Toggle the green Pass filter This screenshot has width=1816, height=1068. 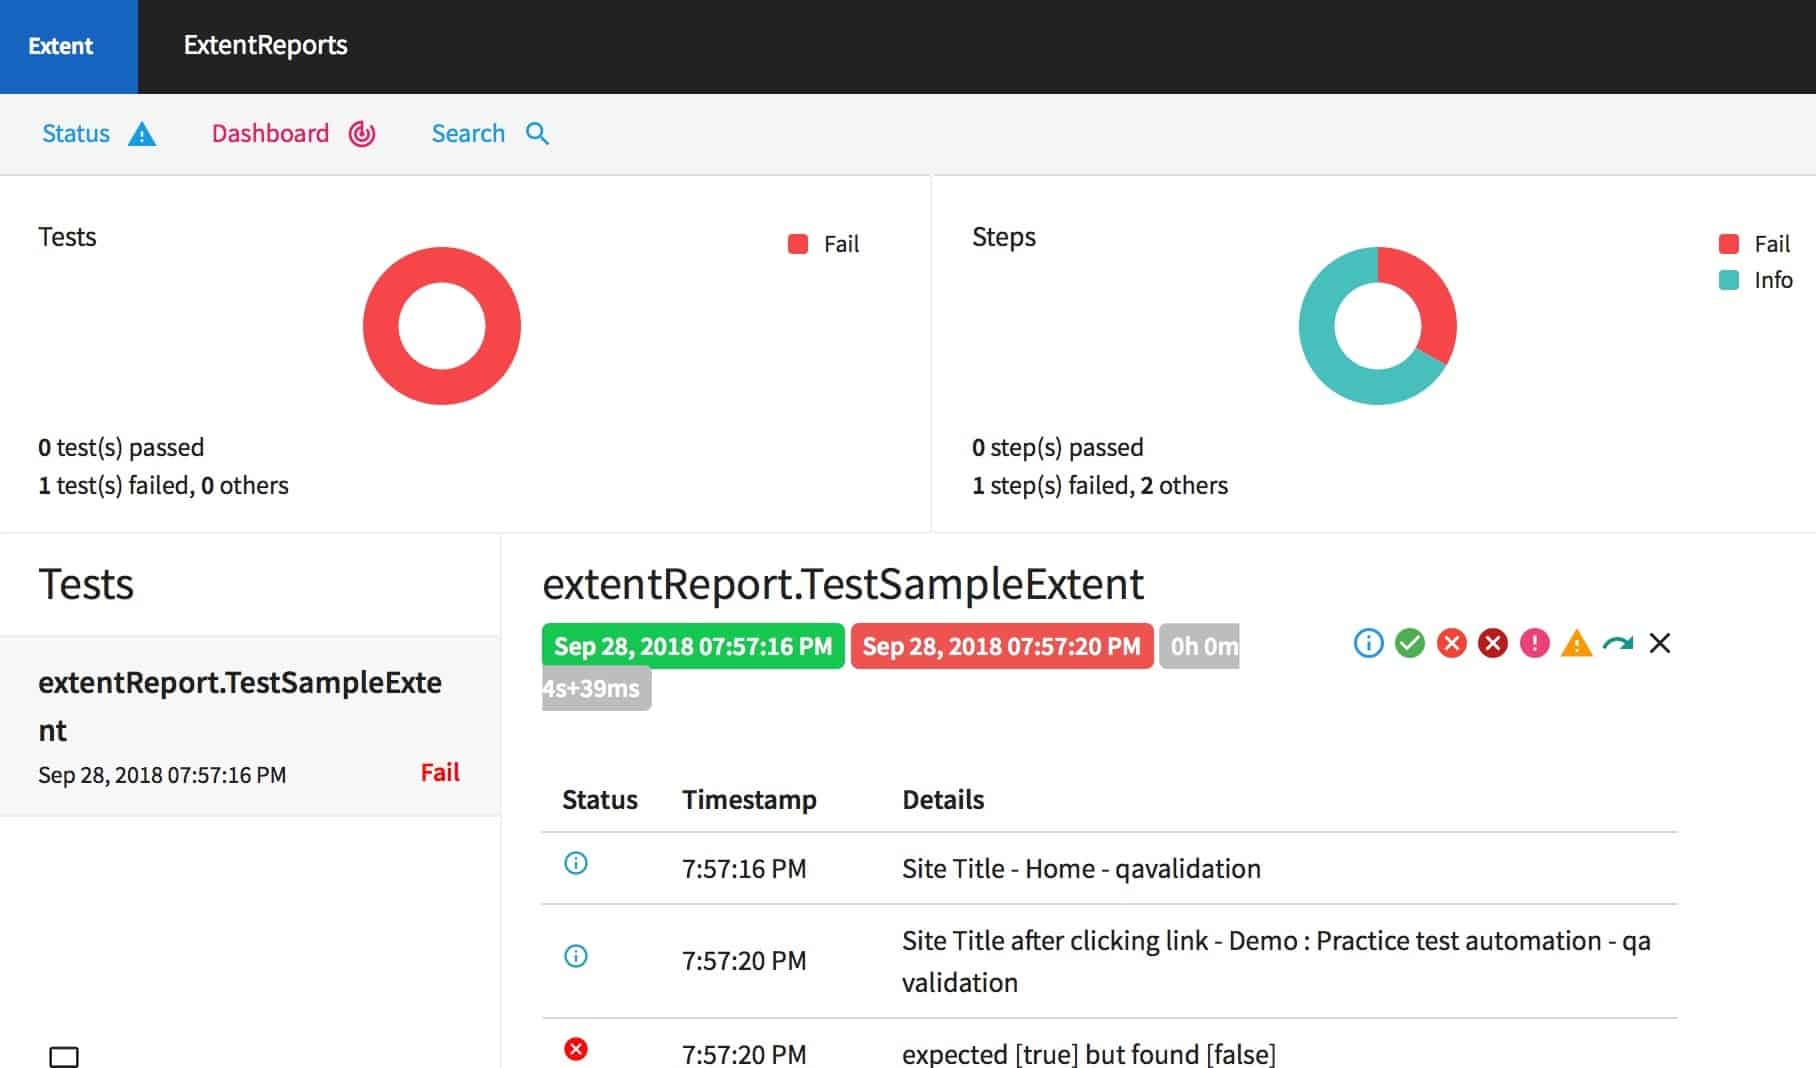pos(1409,645)
